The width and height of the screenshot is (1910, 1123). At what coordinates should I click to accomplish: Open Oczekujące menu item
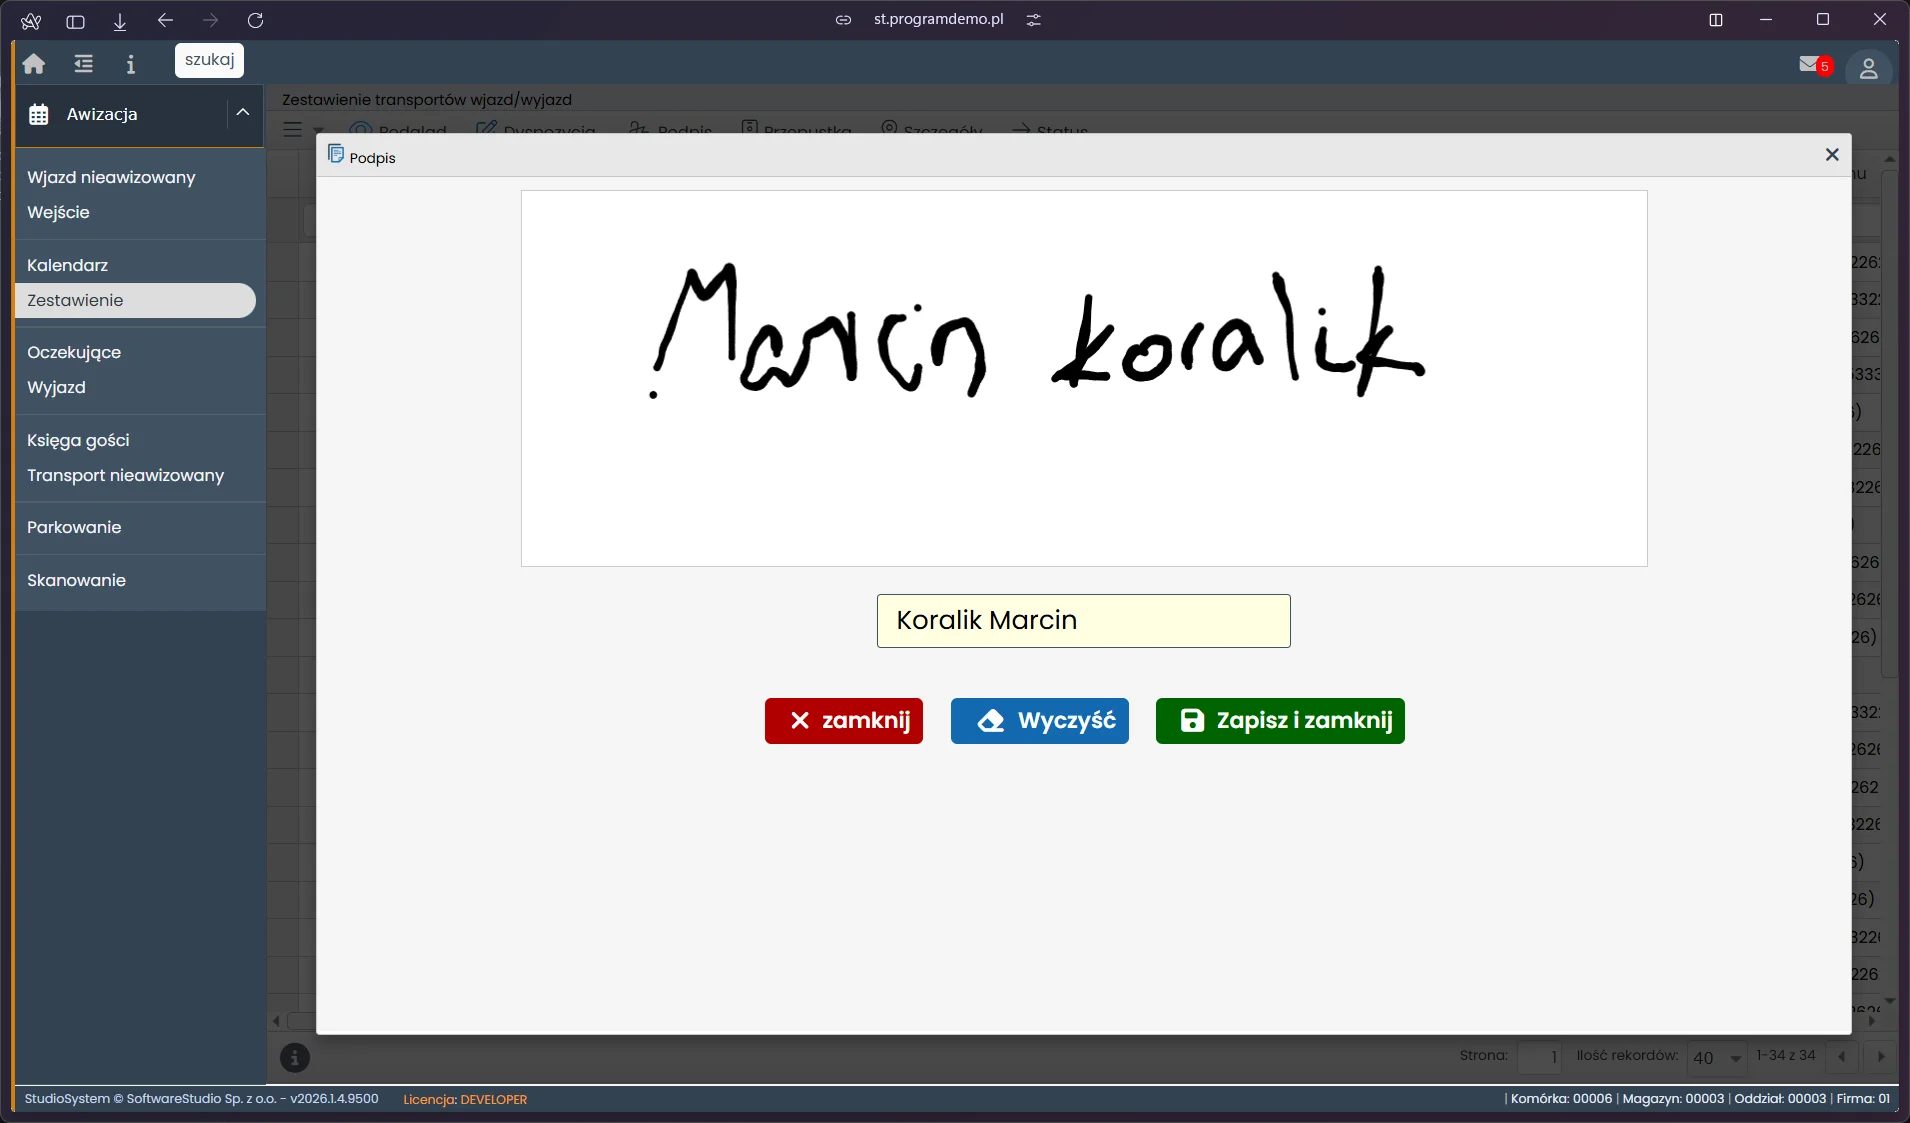click(x=74, y=352)
